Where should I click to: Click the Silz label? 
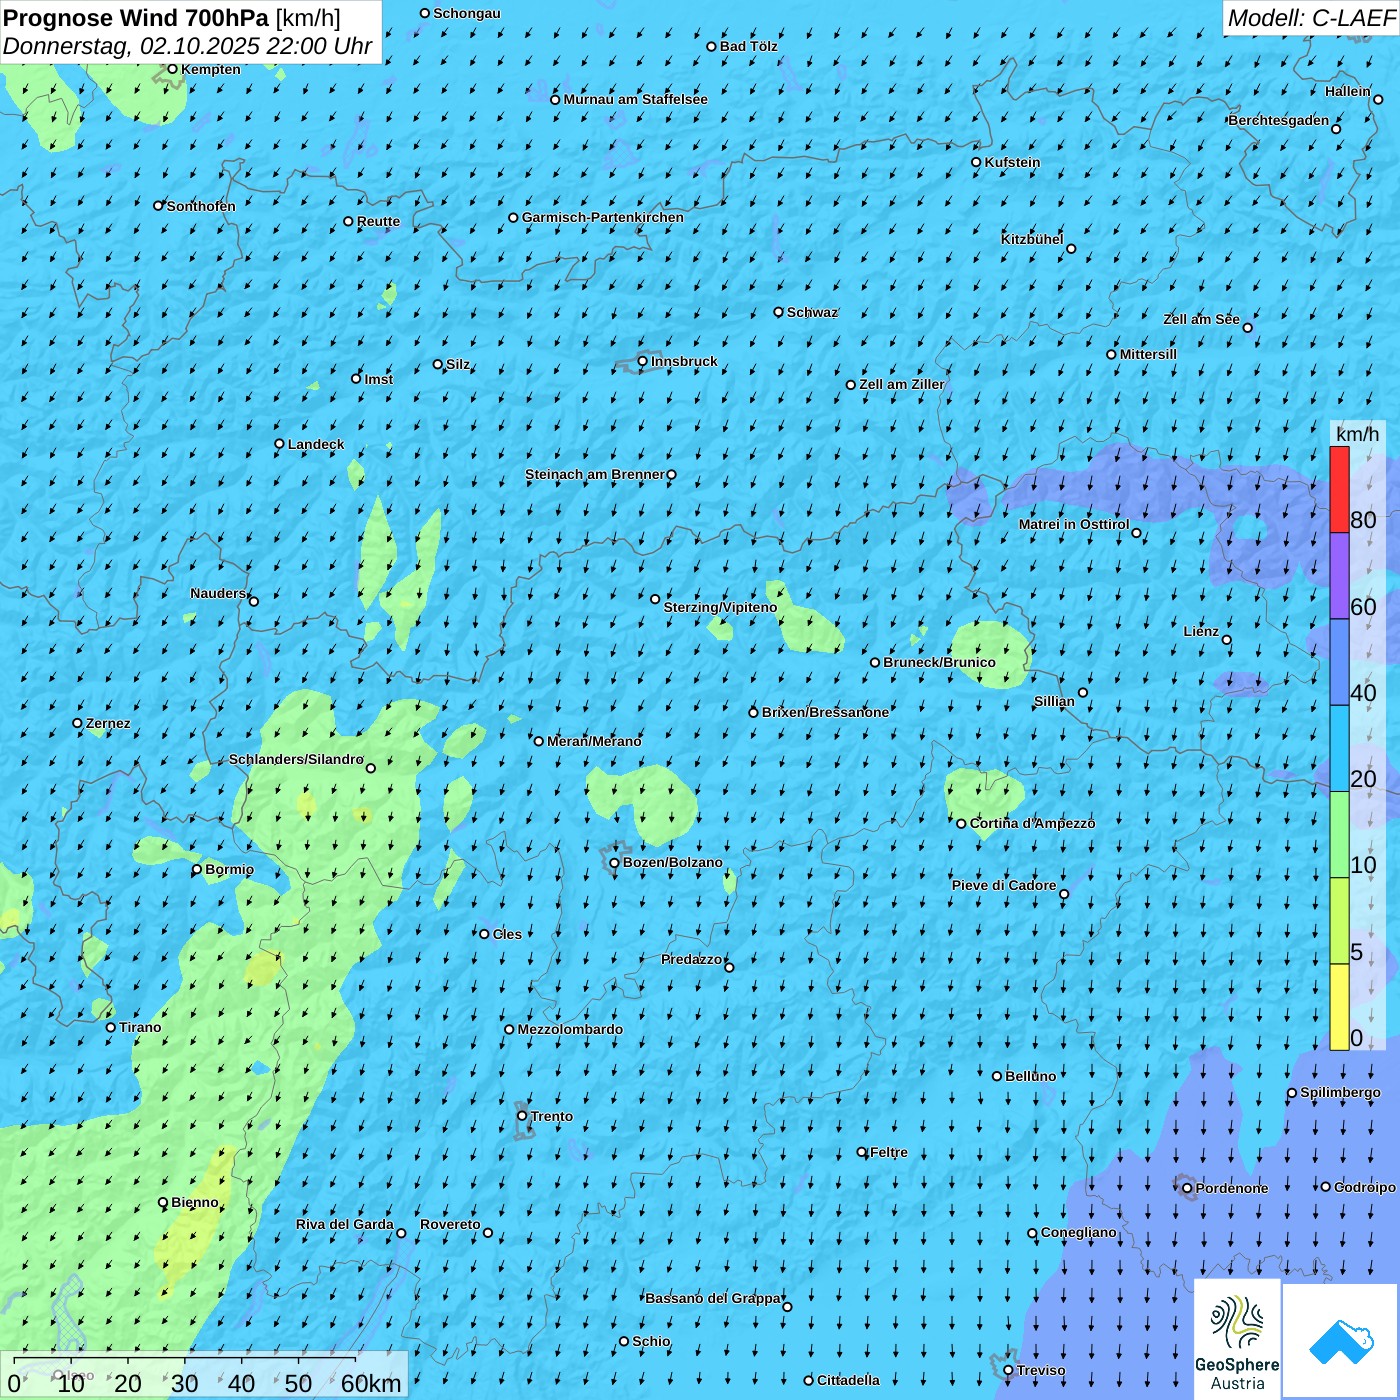pos(458,364)
